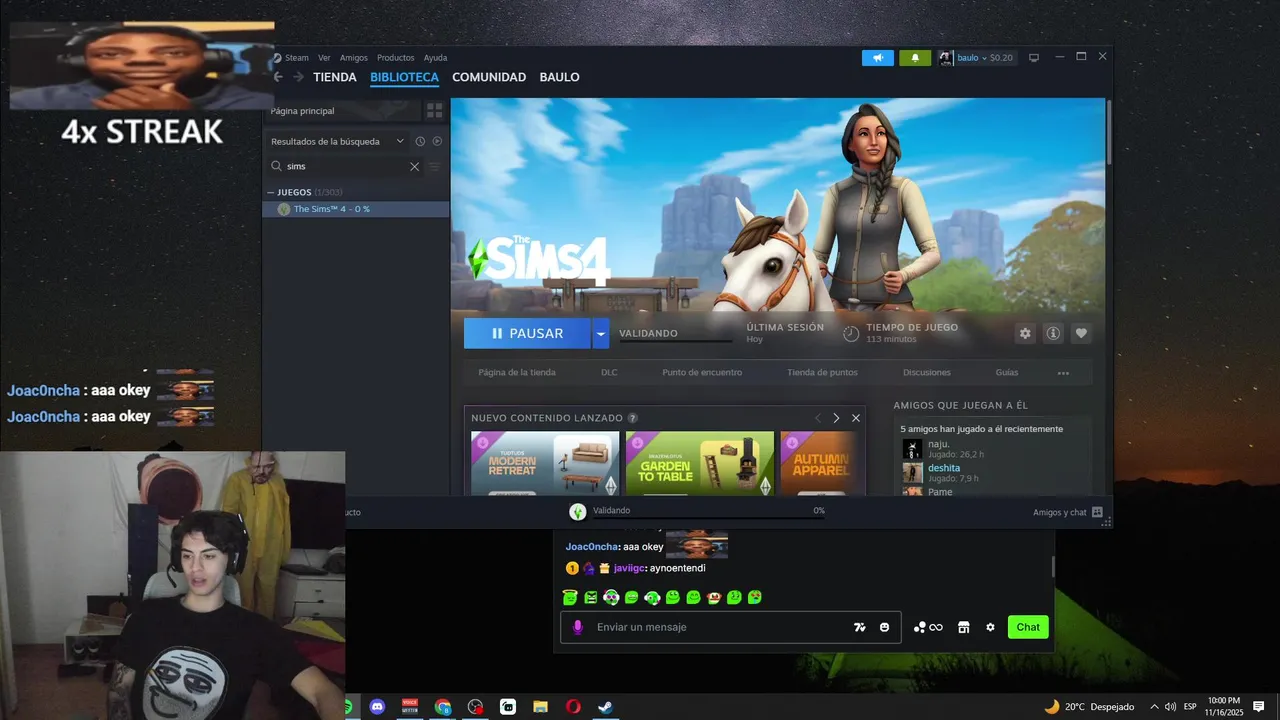Image resolution: width=1280 pixels, height=720 pixels.
Task: Open Steam notifications bell
Action: point(915,58)
